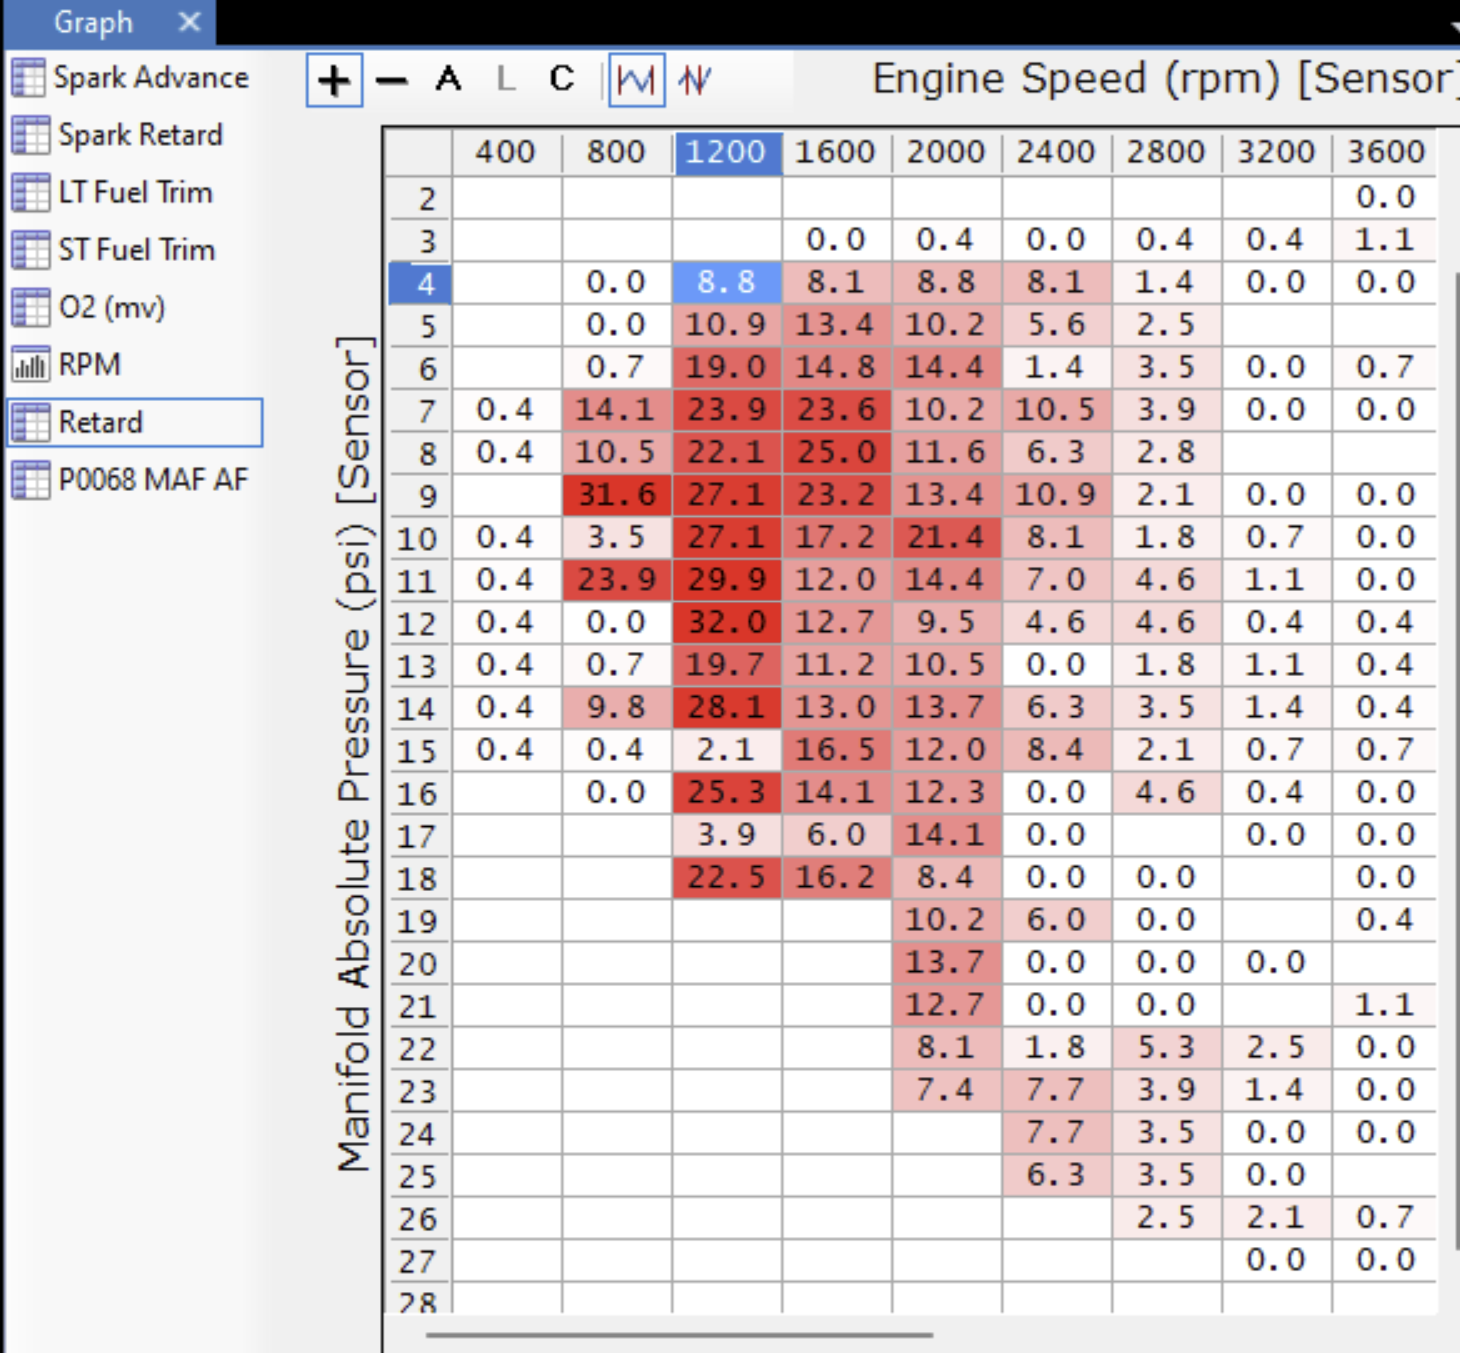Open the ST Fuel Trim table
The image size is (1460, 1353).
(135, 249)
